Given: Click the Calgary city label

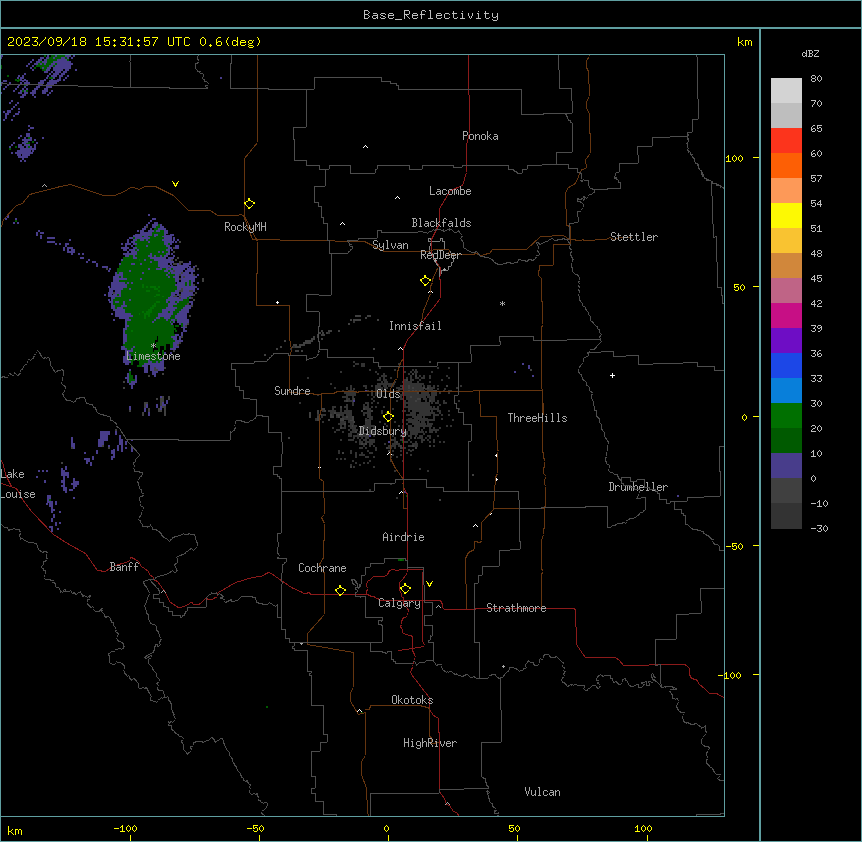Looking at the screenshot, I should (x=400, y=603).
